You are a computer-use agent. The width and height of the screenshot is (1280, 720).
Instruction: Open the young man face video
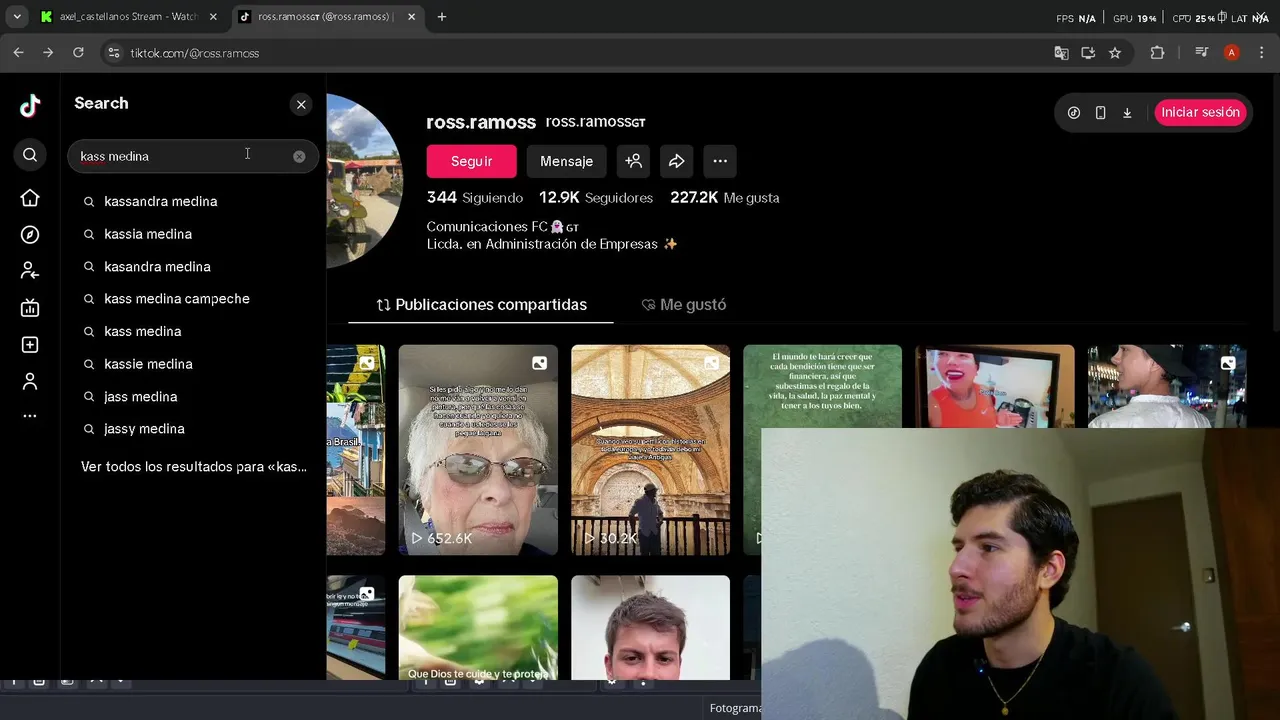click(x=650, y=628)
